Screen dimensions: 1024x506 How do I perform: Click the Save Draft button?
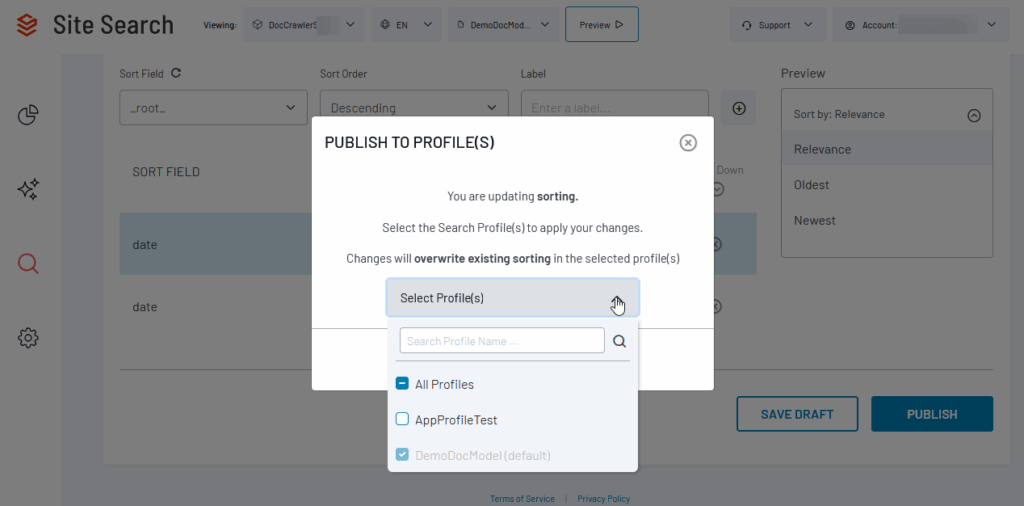coord(797,414)
